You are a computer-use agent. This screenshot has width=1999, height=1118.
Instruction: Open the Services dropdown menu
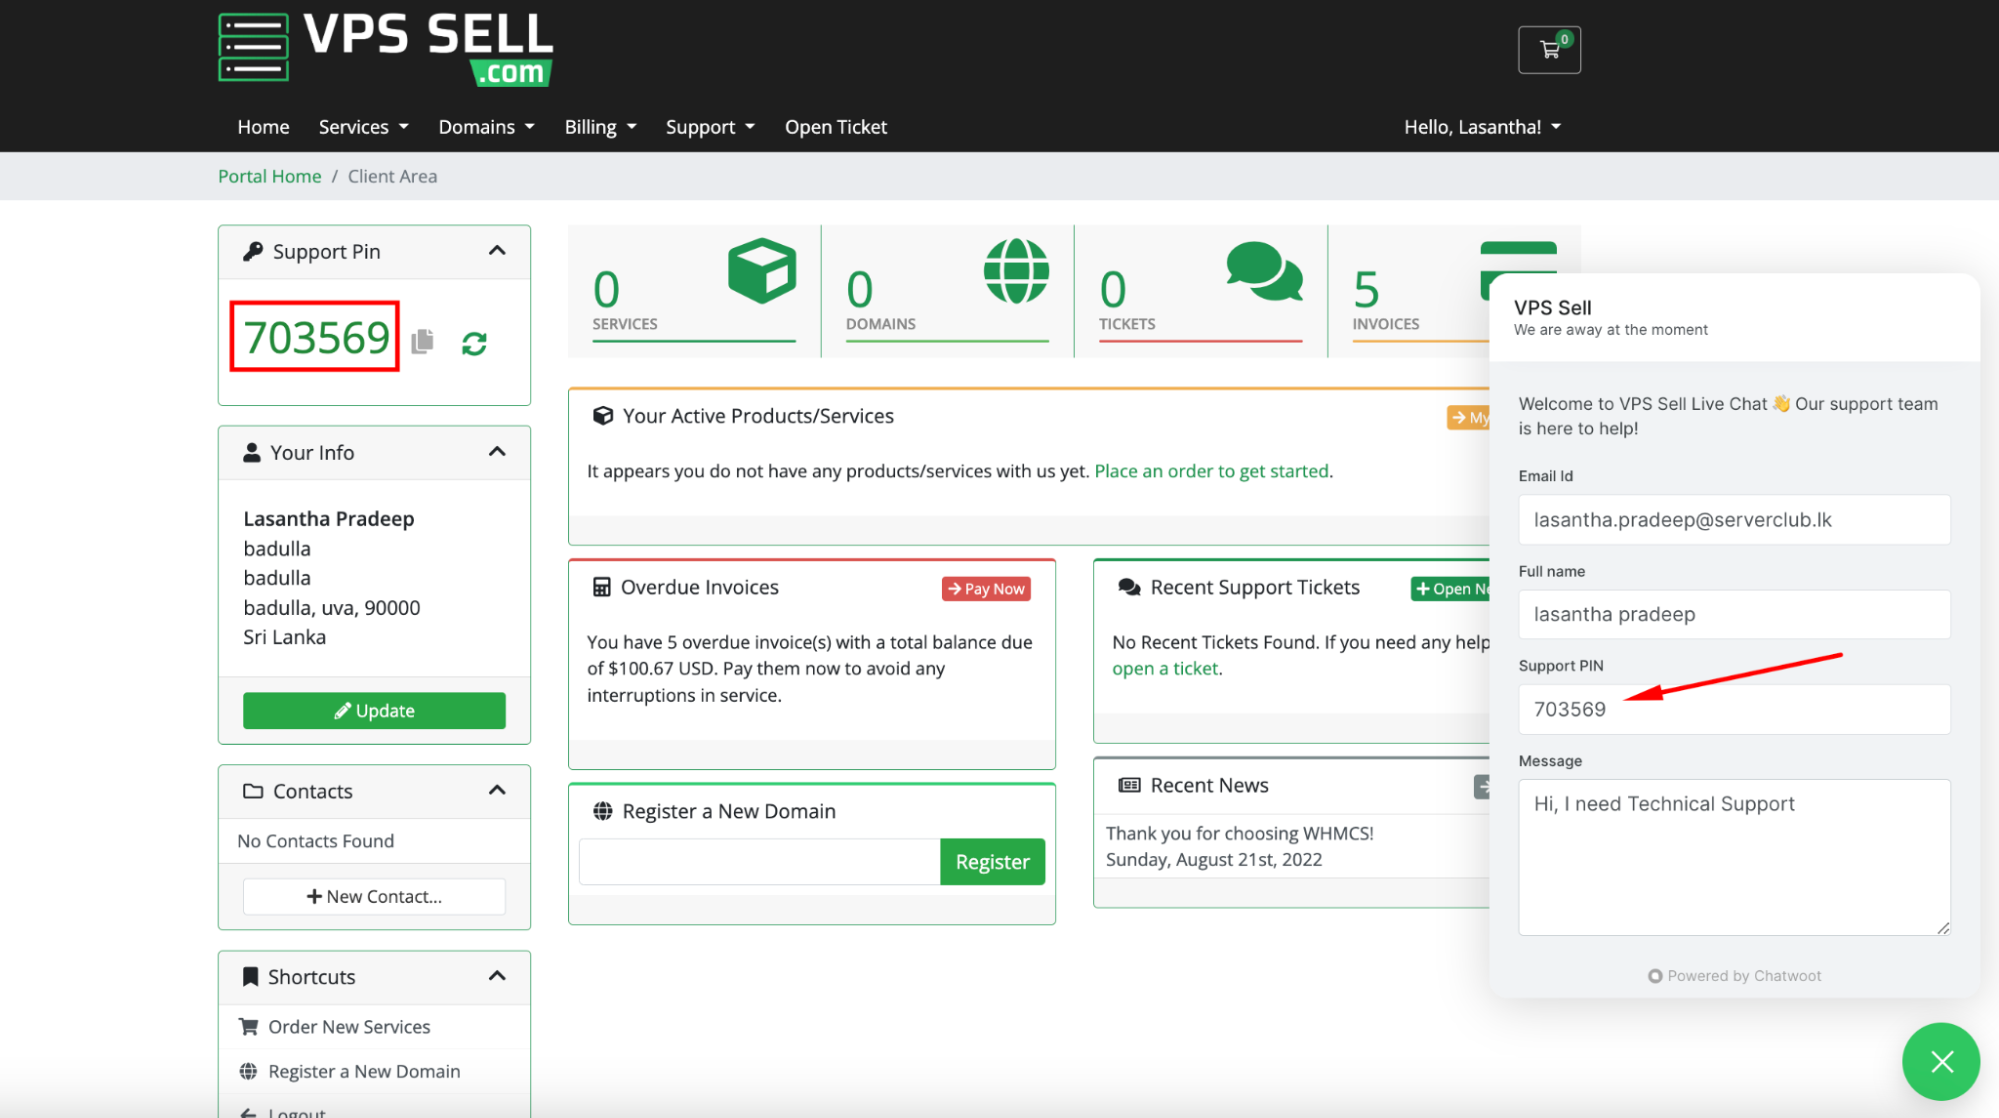[363, 127]
